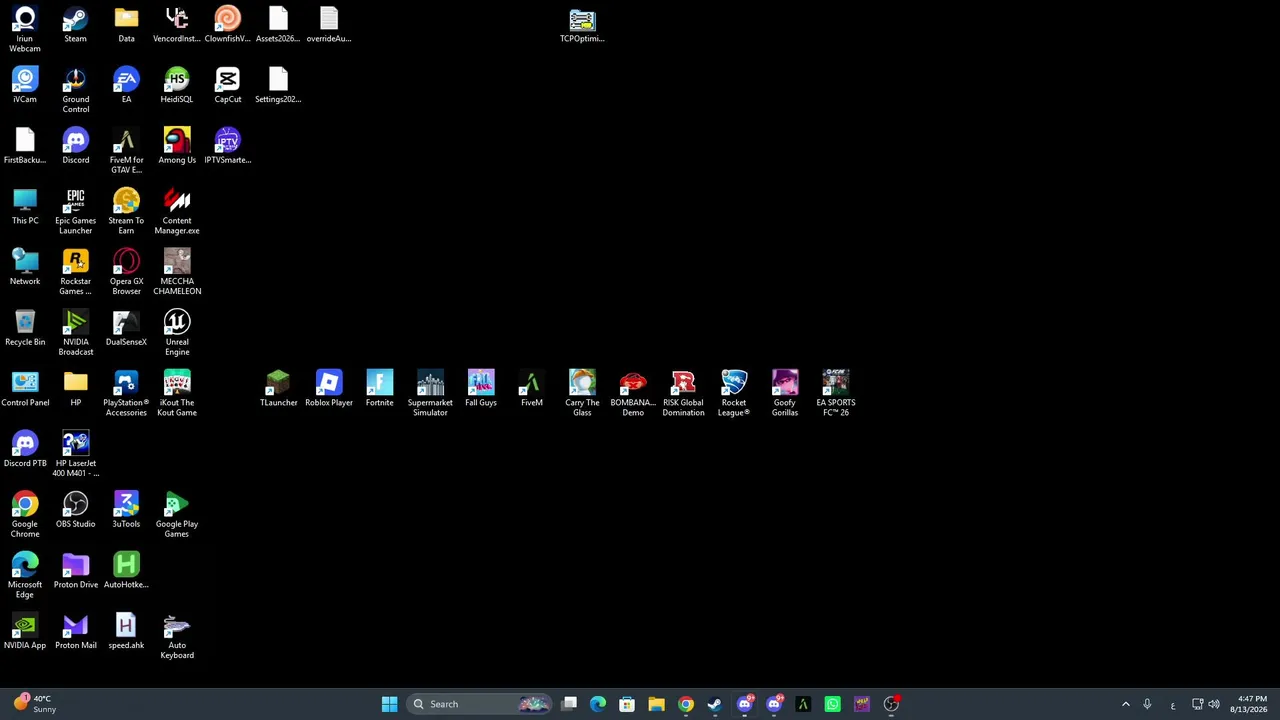This screenshot has width=1280, height=720.
Task: Select the Auto Keyboard desktop icon
Action: [177, 637]
